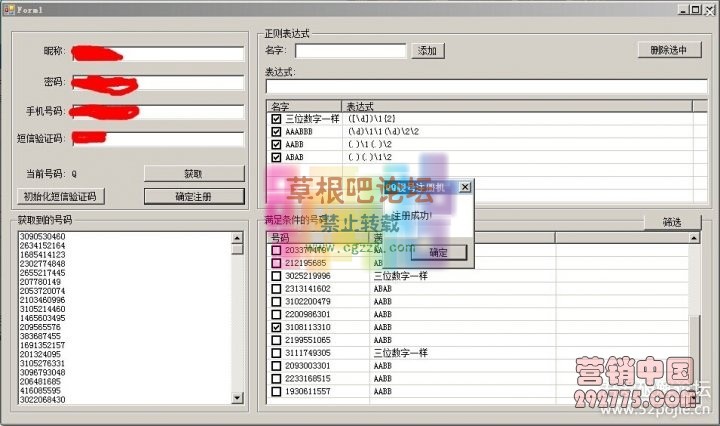This screenshot has width=720, height=426.
Task: Click the 获取 button
Action: 194,174
